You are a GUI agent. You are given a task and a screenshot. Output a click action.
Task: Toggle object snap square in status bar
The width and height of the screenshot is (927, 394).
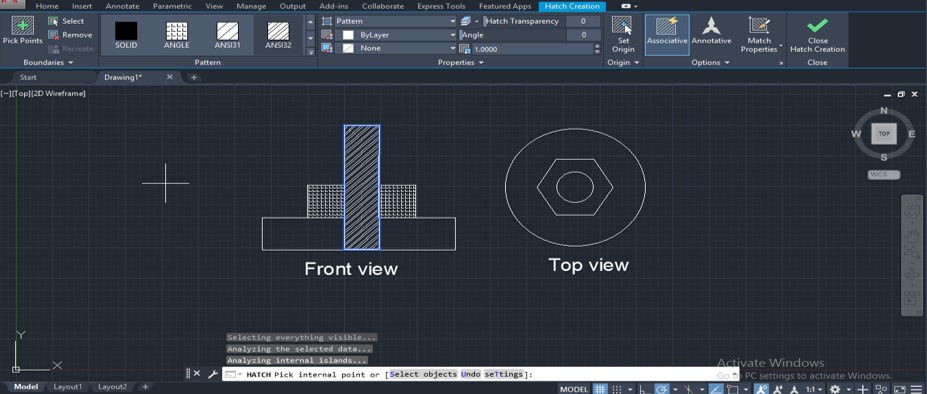(x=733, y=389)
